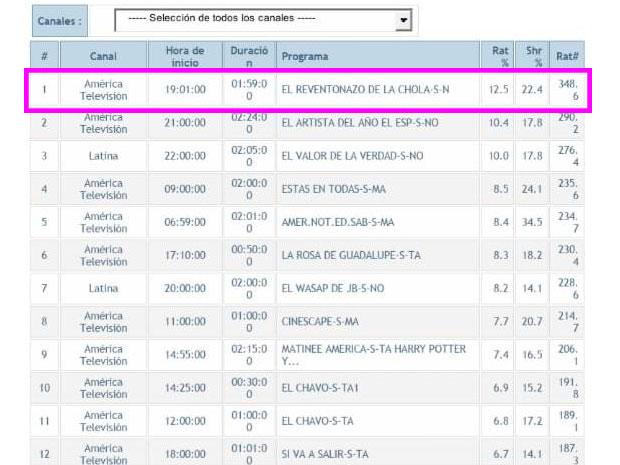Viewport: 620px width, 465px height.
Task: Click the 'Selección de todos los canales' combo box
Action: coord(263,20)
